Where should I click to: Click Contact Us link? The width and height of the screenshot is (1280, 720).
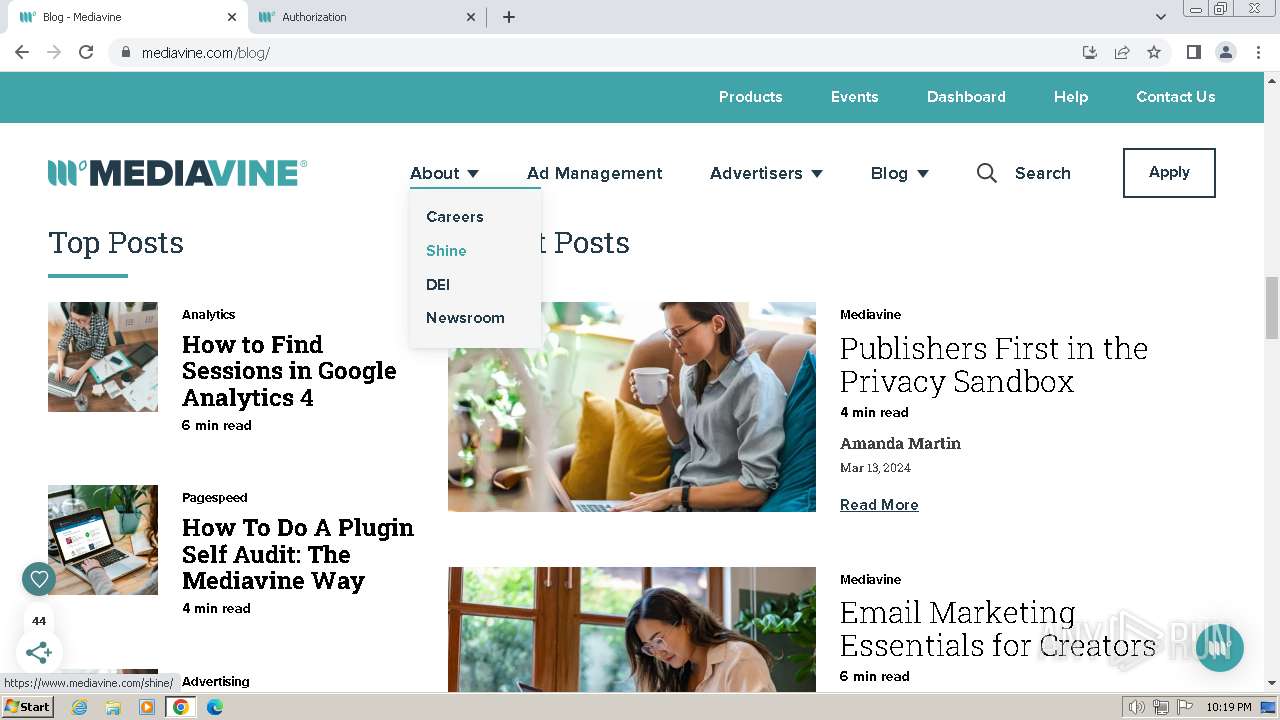[1176, 97]
